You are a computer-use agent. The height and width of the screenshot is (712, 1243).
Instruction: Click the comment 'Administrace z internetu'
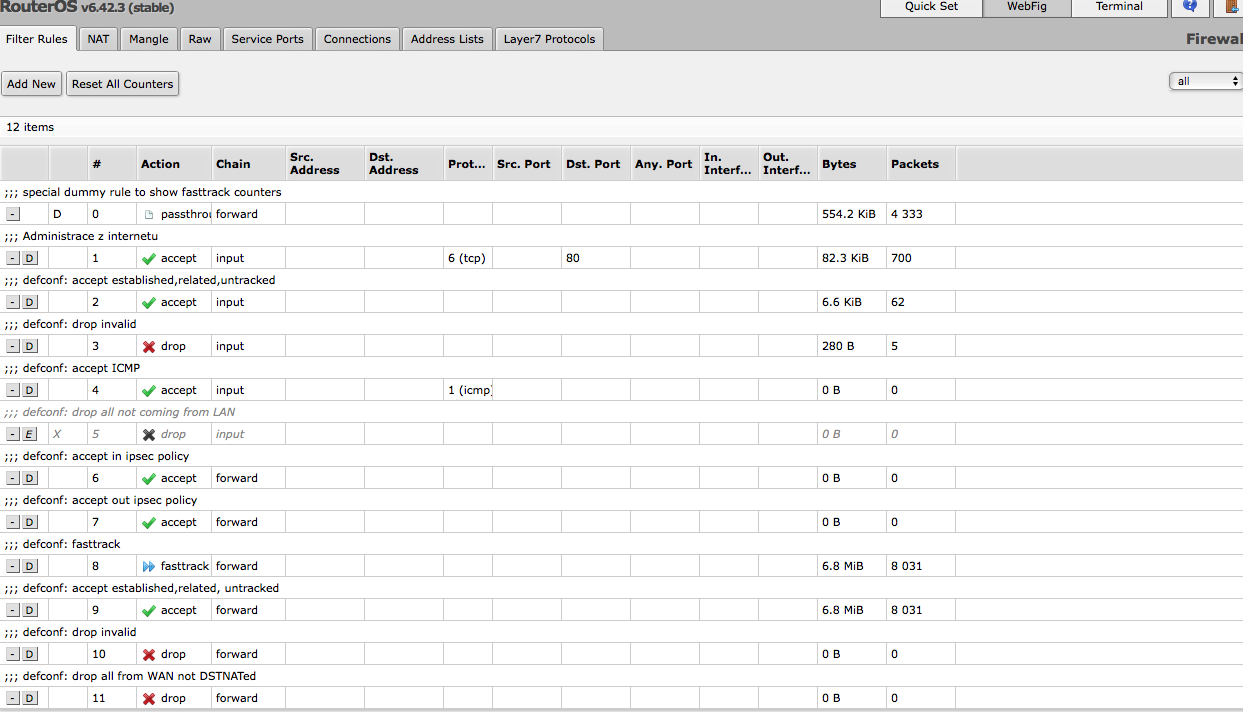[90, 236]
